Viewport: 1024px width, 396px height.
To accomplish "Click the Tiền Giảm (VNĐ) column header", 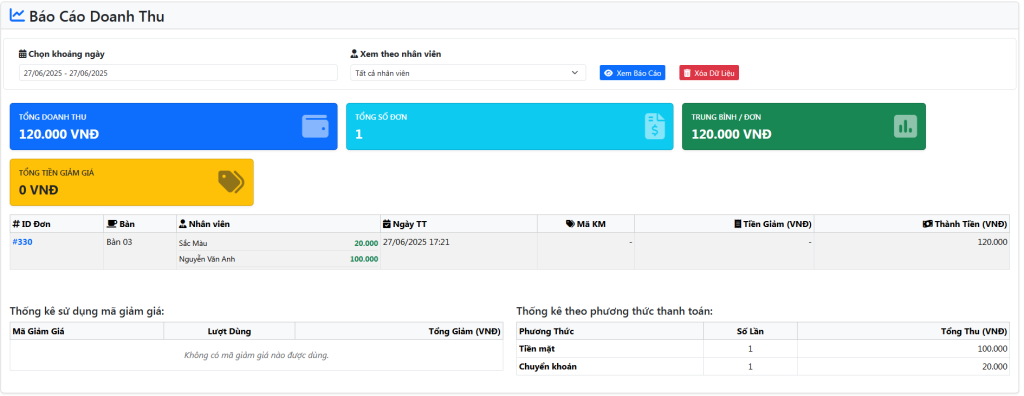I will (x=724, y=224).
